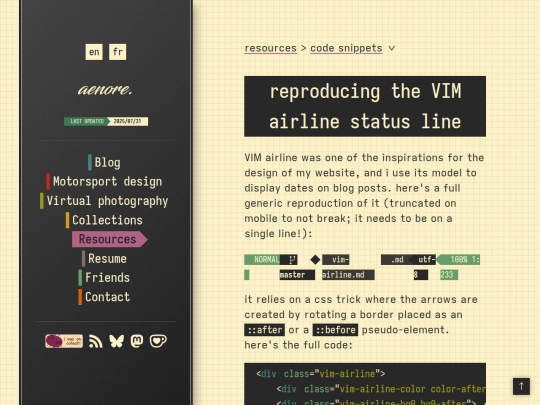Screen dimensions: 540x405
Task: Click the purple blob badge in sidebar
Action: 64,341
